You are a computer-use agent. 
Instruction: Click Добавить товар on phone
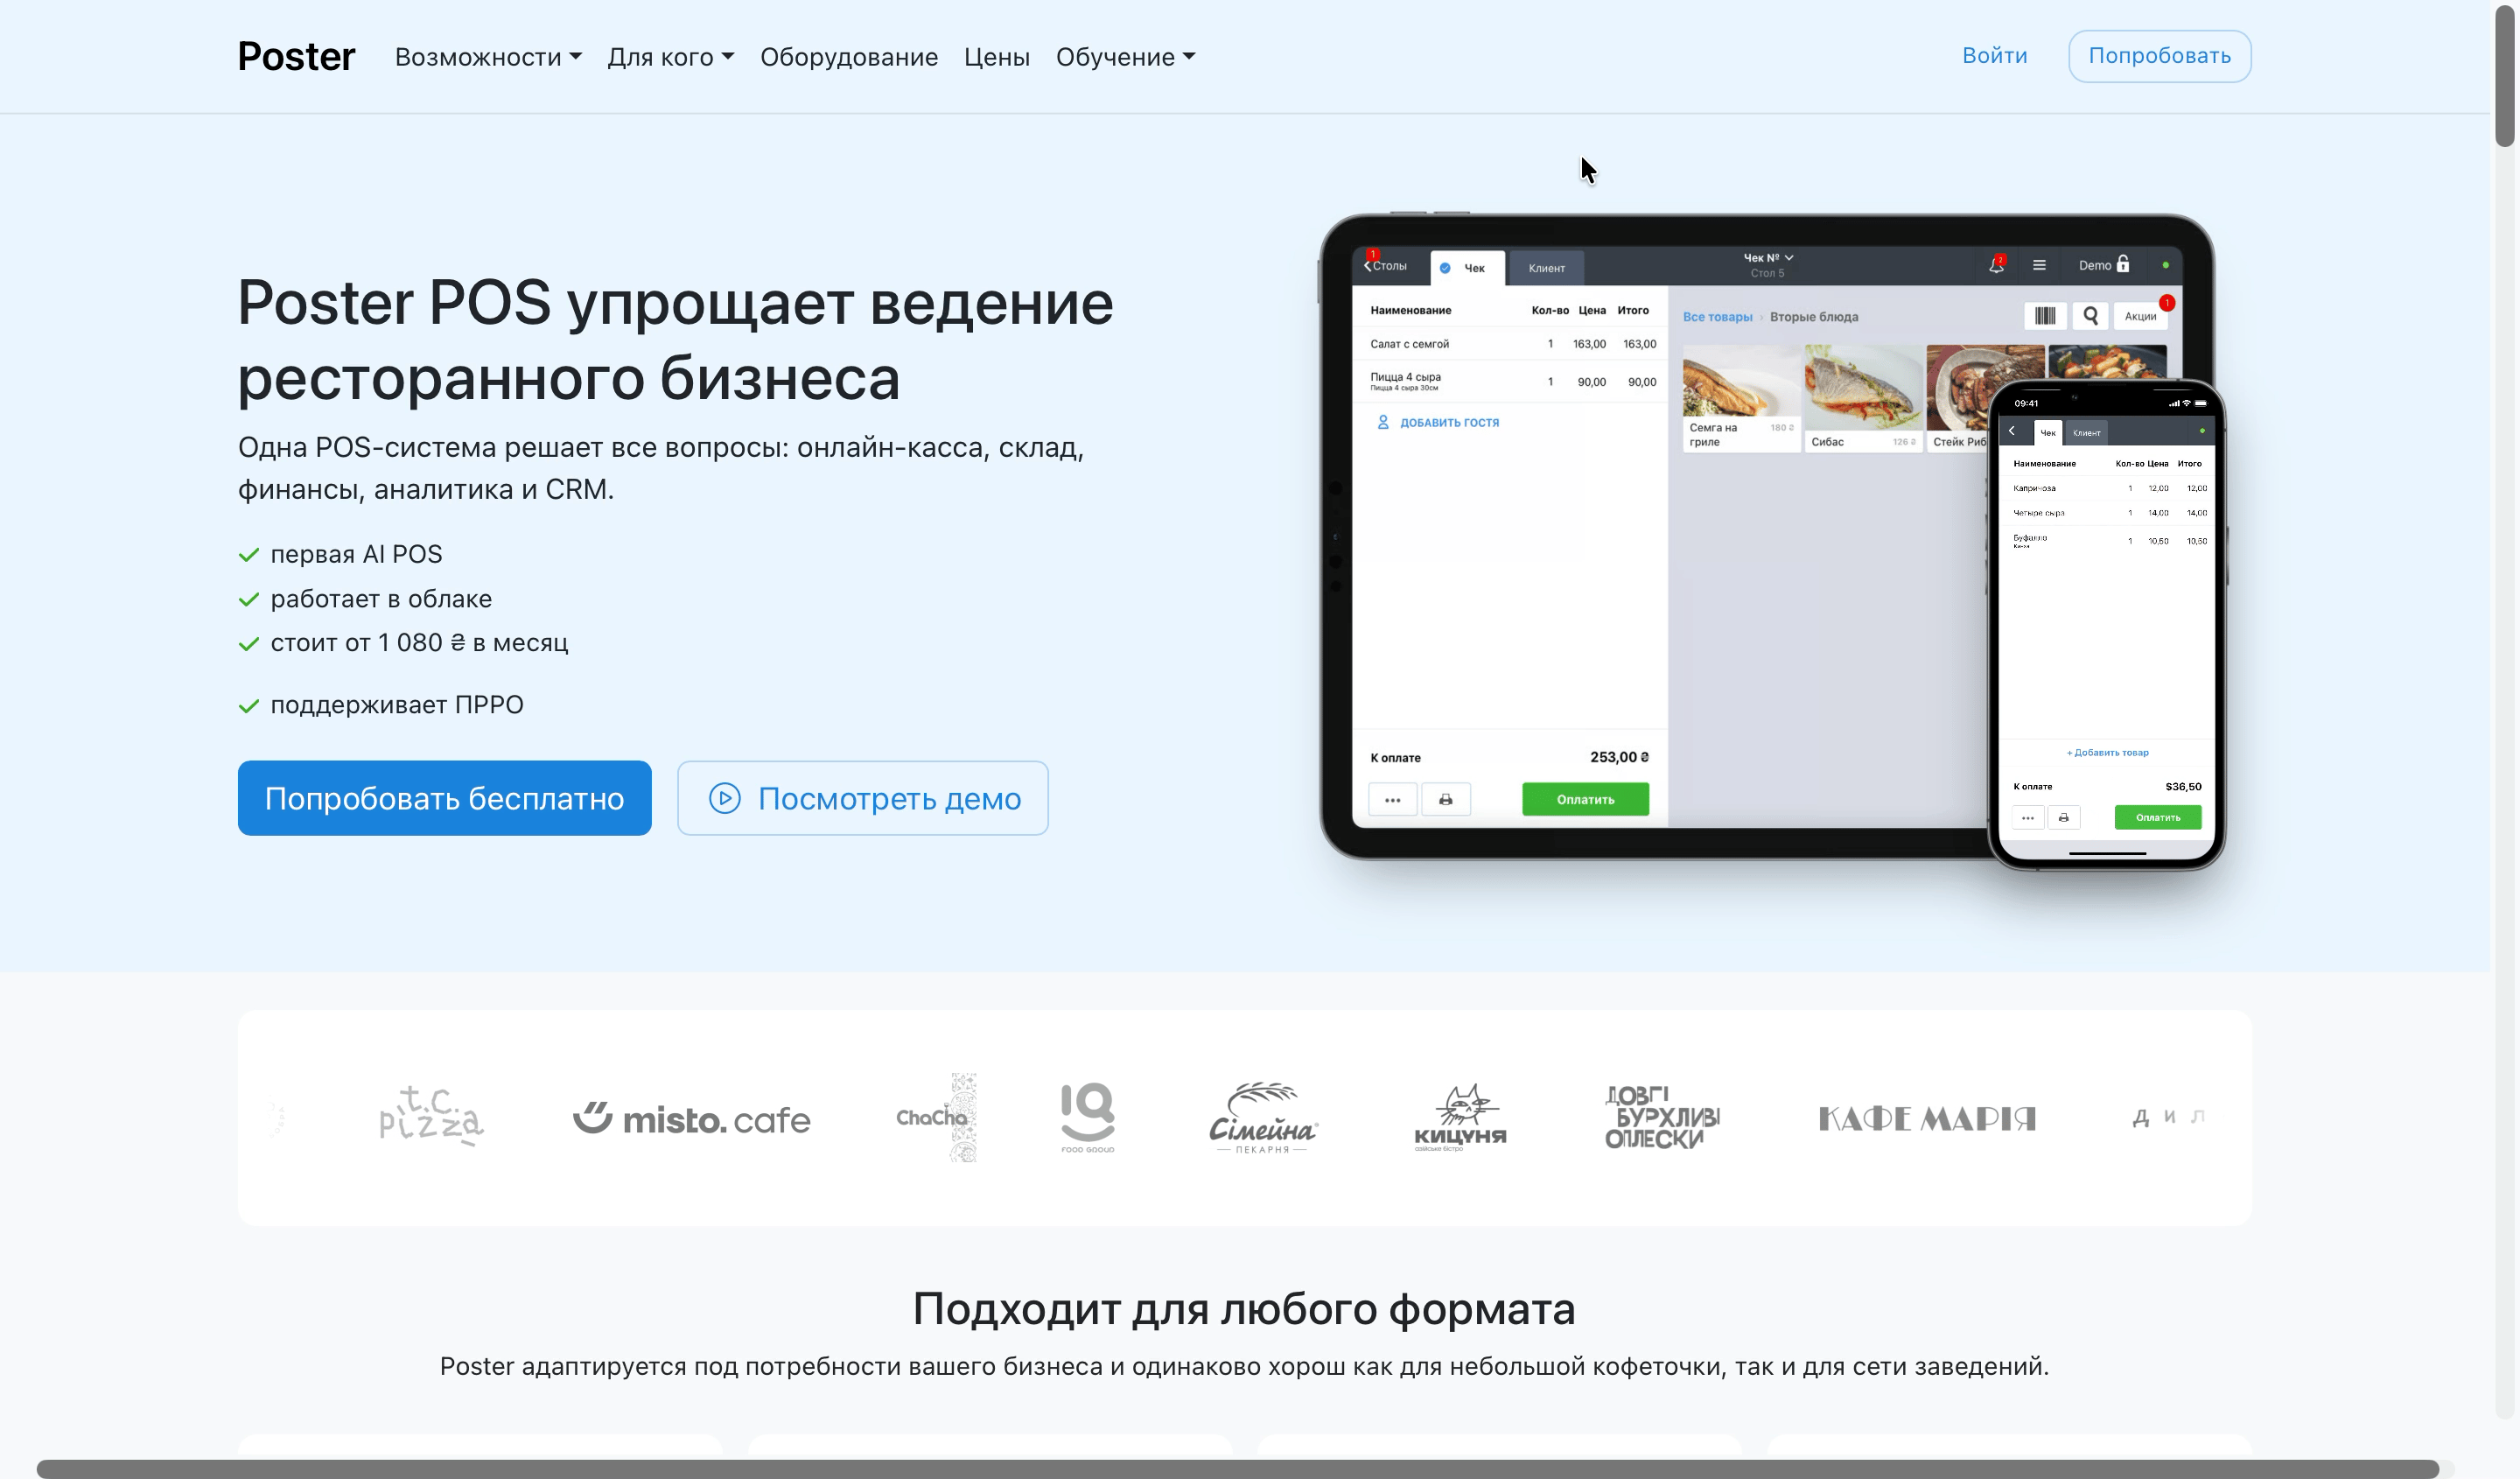click(x=2107, y=752)
